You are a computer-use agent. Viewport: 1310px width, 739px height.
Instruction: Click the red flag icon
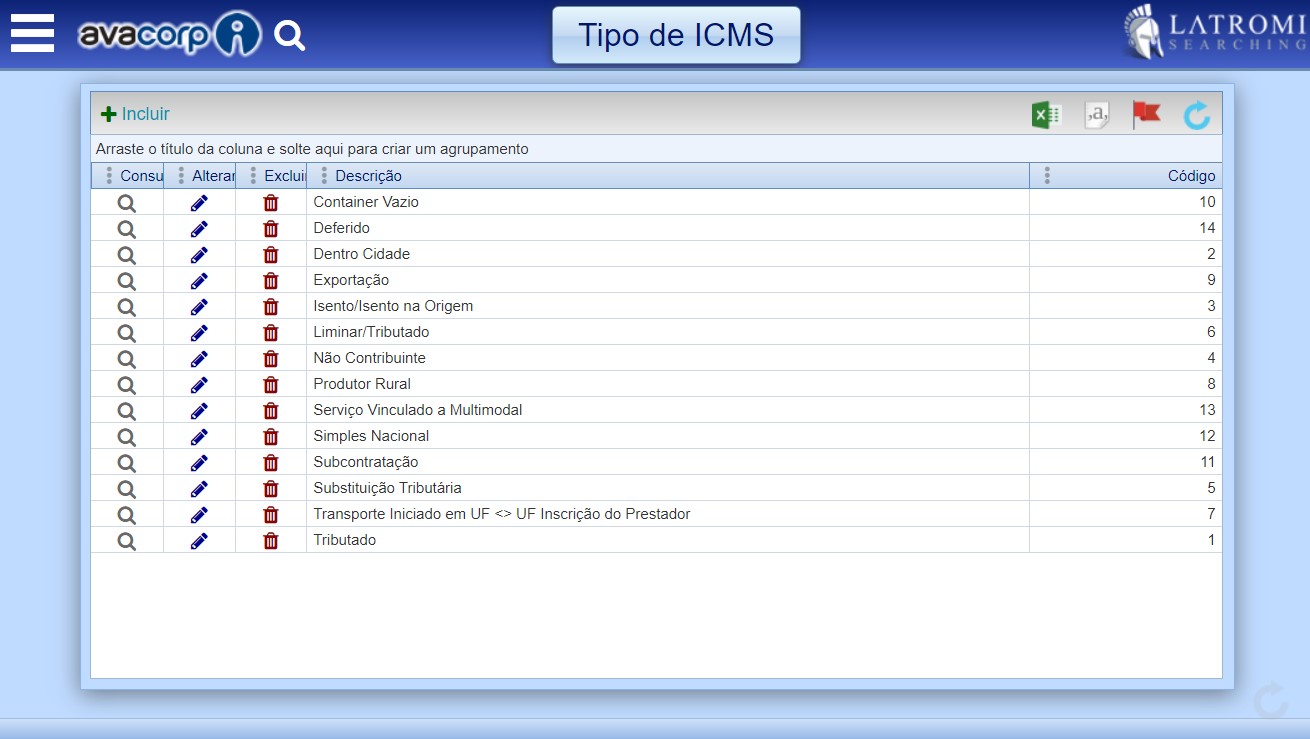[1146, 115]
